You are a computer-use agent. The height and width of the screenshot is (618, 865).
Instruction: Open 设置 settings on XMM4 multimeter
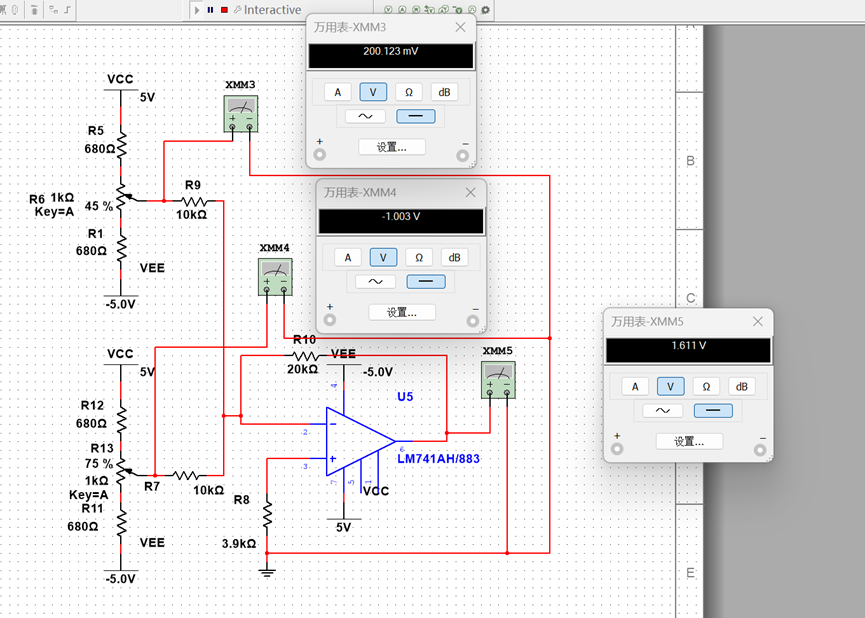click(402, 313)
